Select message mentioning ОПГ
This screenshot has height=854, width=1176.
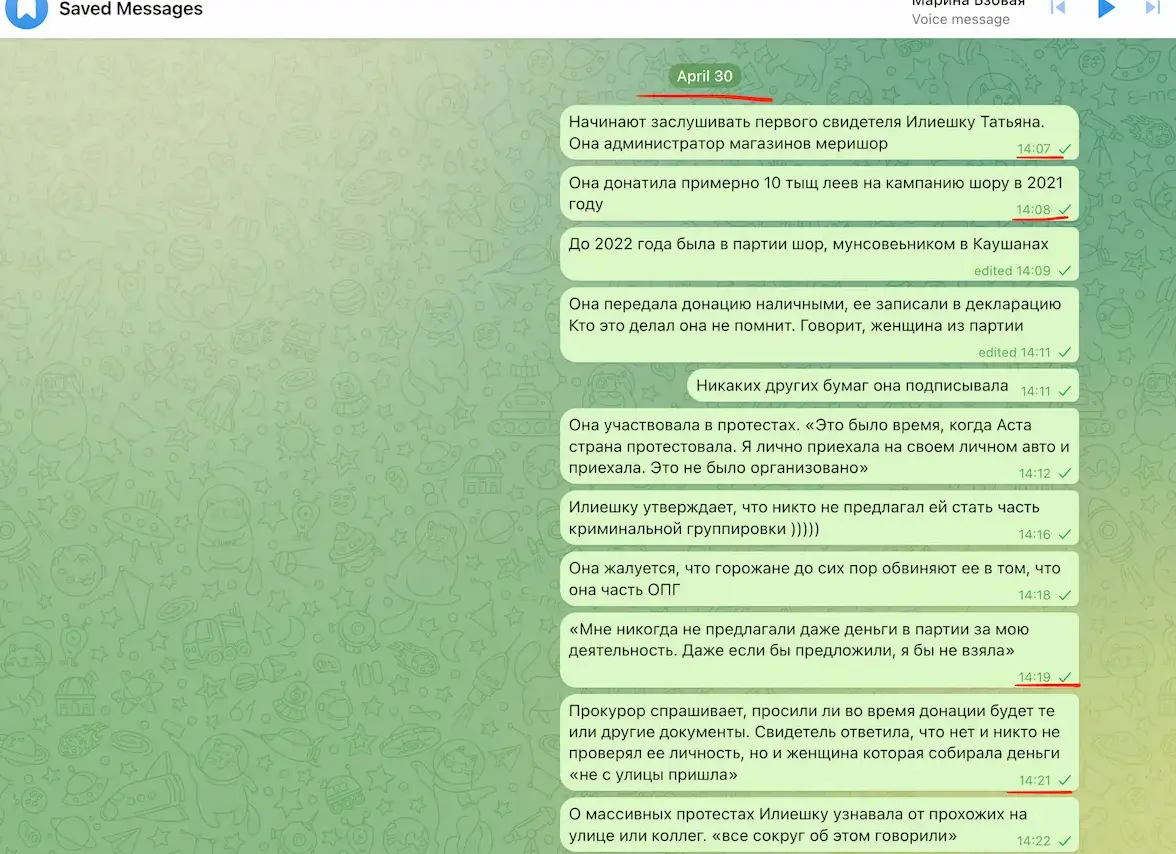click(819, 579)
